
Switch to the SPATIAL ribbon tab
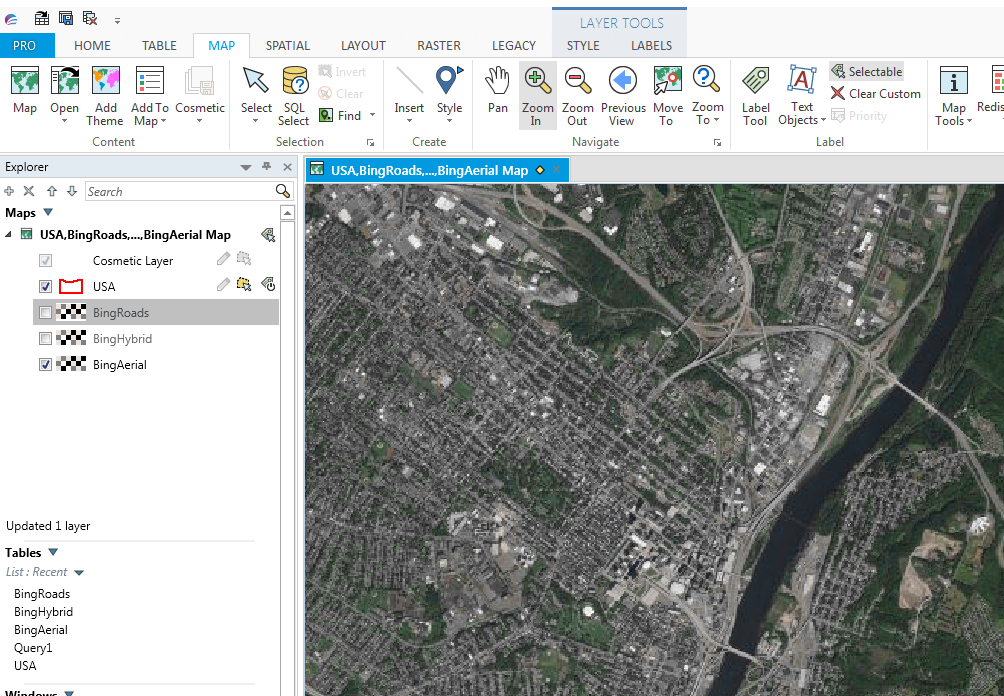coord(287,45)
